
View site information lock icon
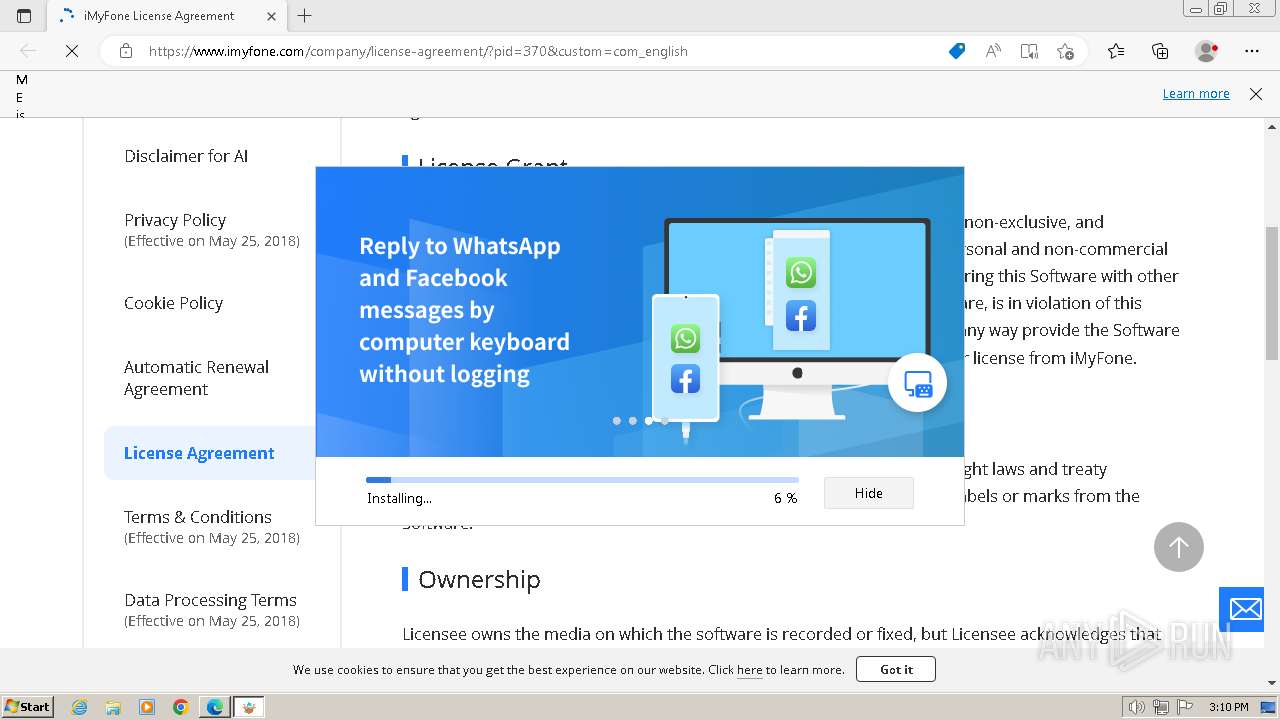pyautogui.click(x=126, y=51)
